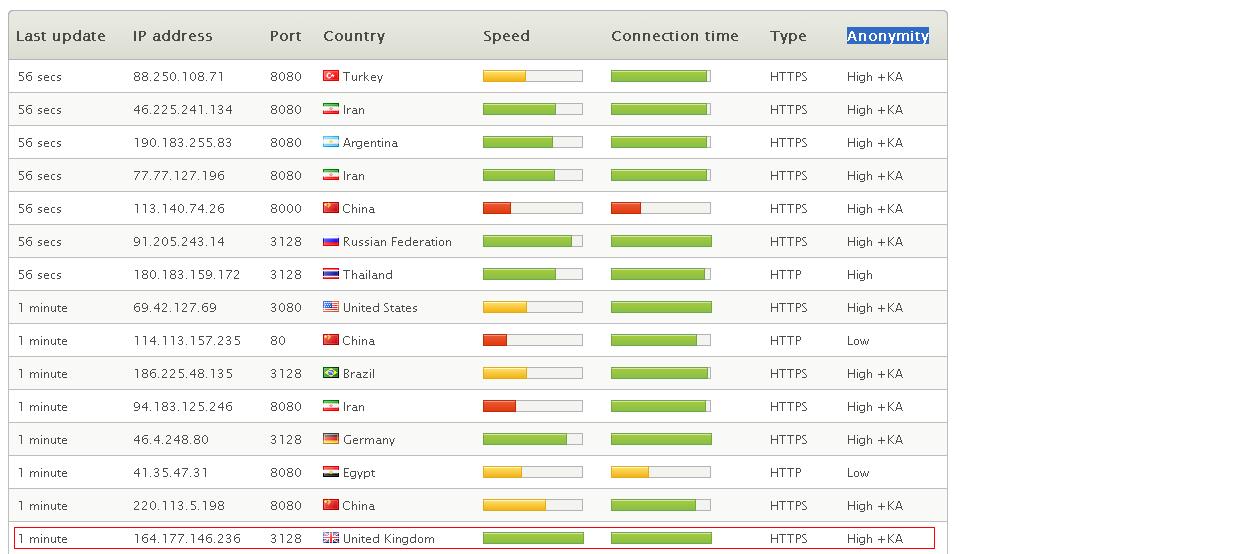1233x554 pixels.
Task: Select IP address 91.205.243.14
Action: 179,242
